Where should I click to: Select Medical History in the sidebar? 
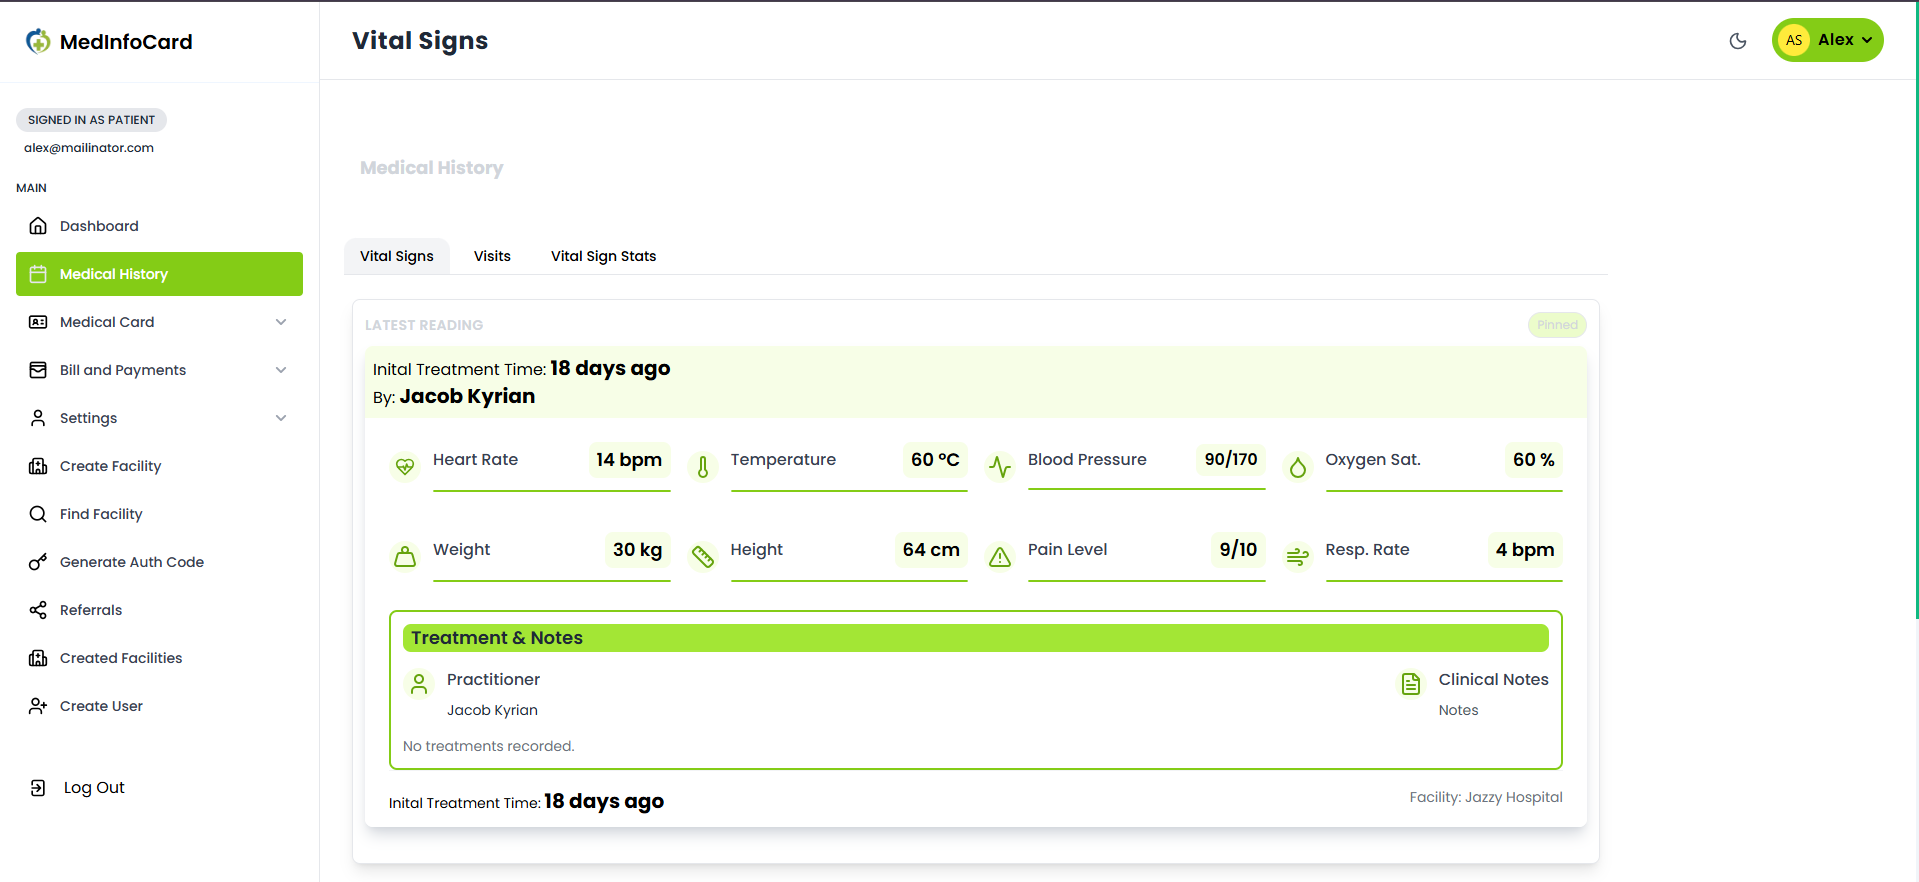[159, 274]
